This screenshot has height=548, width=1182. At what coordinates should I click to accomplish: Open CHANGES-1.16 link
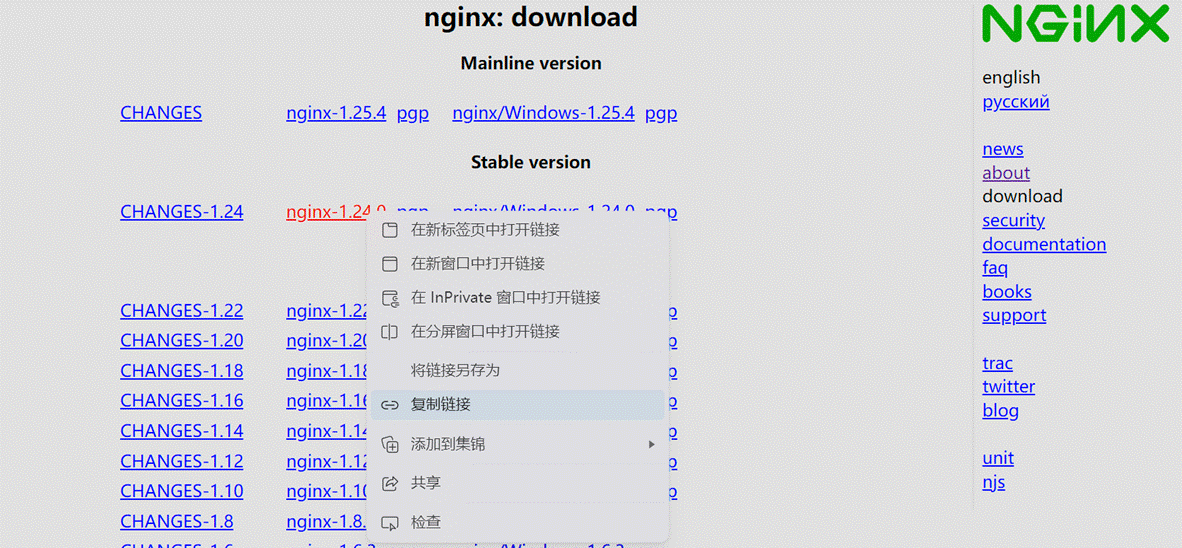point(182,401)
